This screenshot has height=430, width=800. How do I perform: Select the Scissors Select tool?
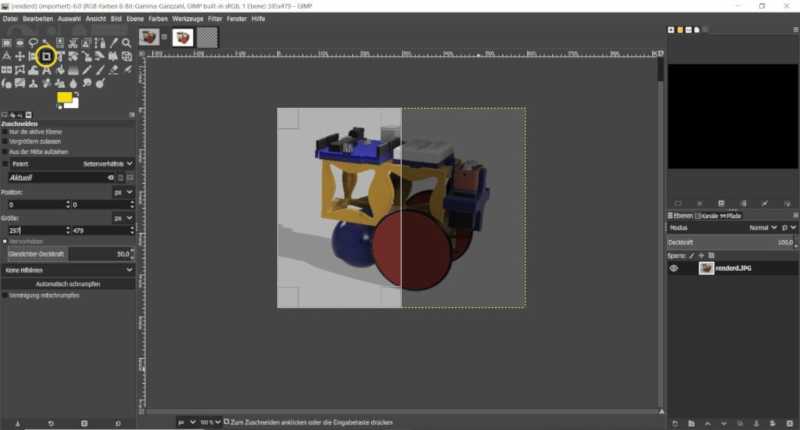[x=73, y=43]
